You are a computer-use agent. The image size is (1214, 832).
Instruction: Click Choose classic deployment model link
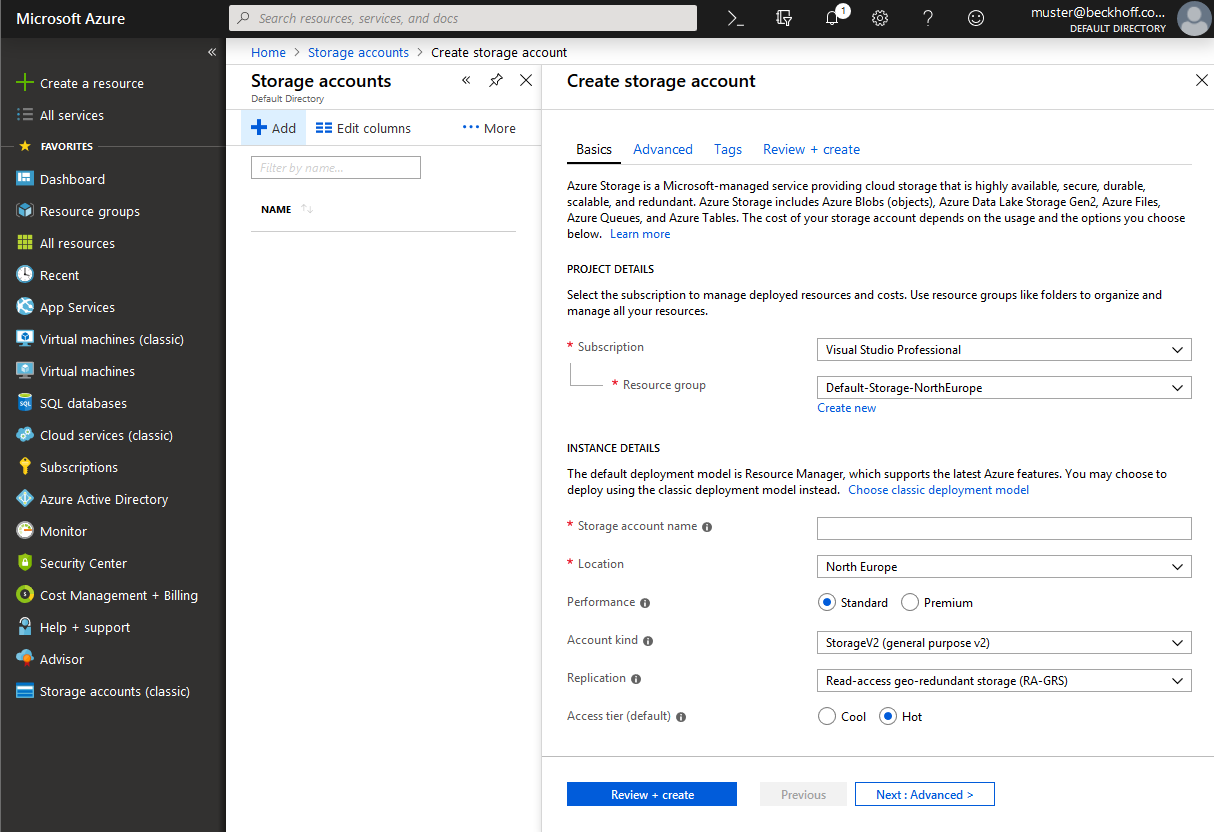click(x=938, y=490)
